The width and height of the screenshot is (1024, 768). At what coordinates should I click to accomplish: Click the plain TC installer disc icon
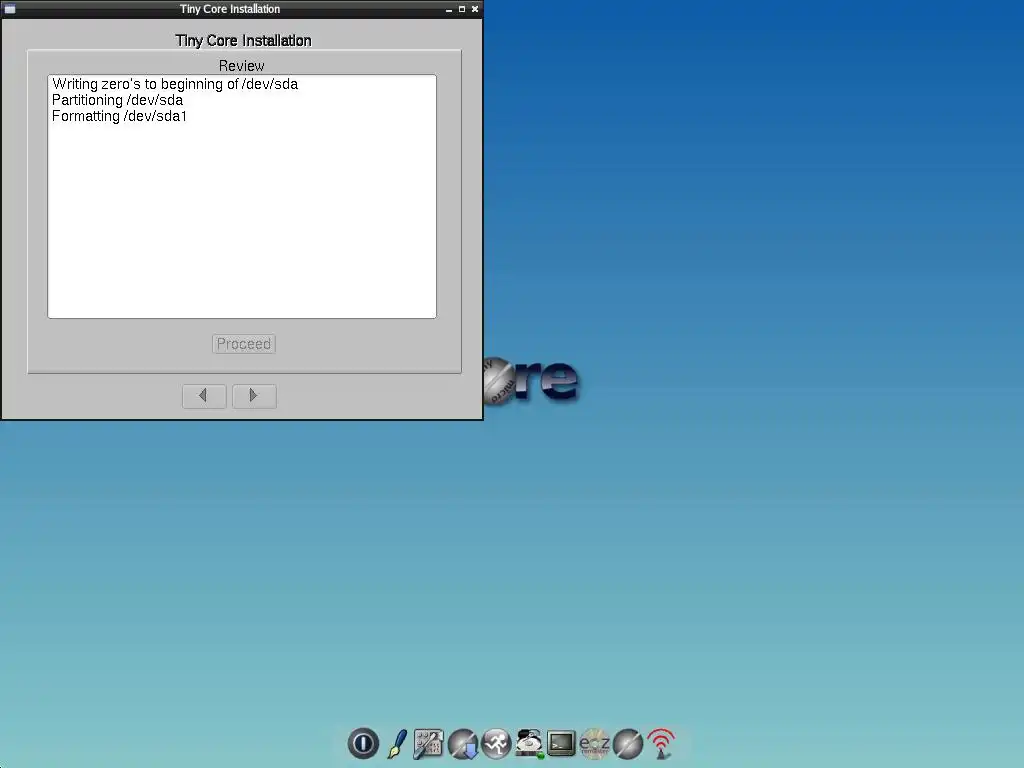click(x=628, y=744)
